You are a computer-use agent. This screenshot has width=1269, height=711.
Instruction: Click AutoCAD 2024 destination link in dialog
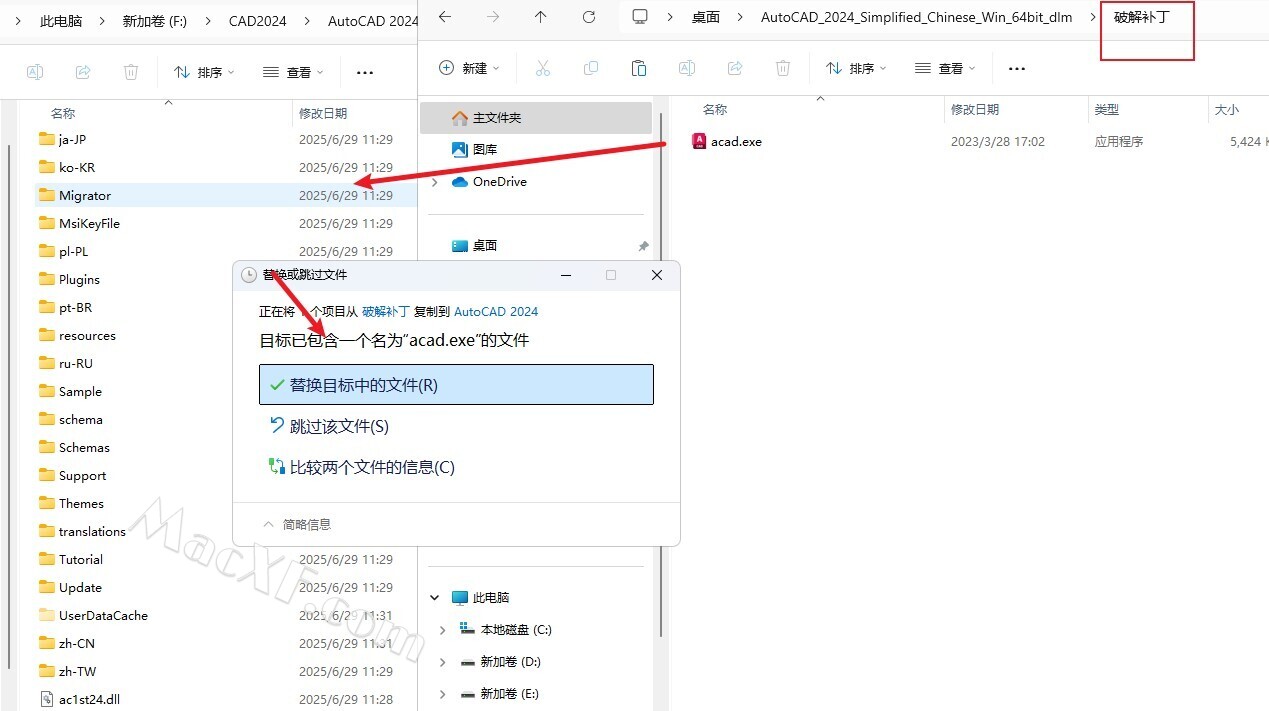click(x=496, y=311)
